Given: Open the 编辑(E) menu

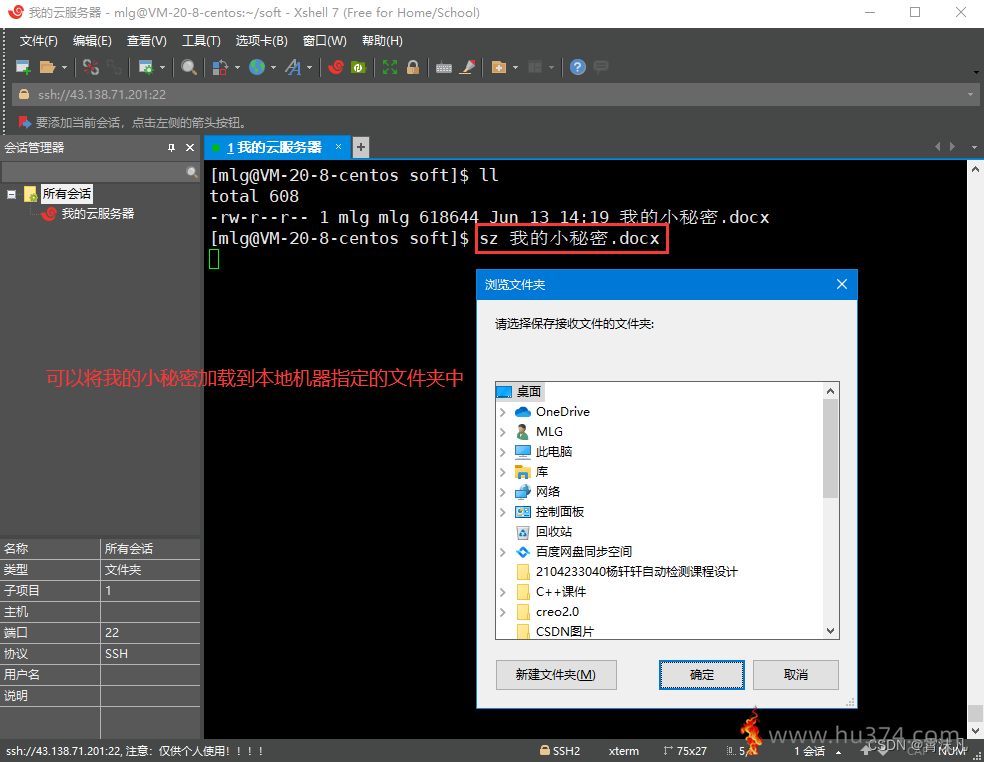Looking at the screenshot, I should point(92,41).
